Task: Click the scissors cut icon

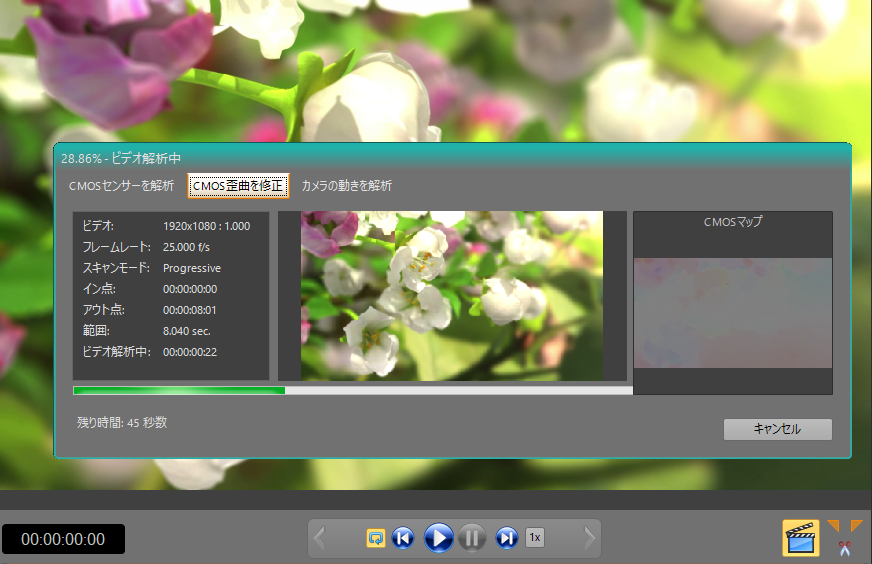Action: [x=846, y=548]
